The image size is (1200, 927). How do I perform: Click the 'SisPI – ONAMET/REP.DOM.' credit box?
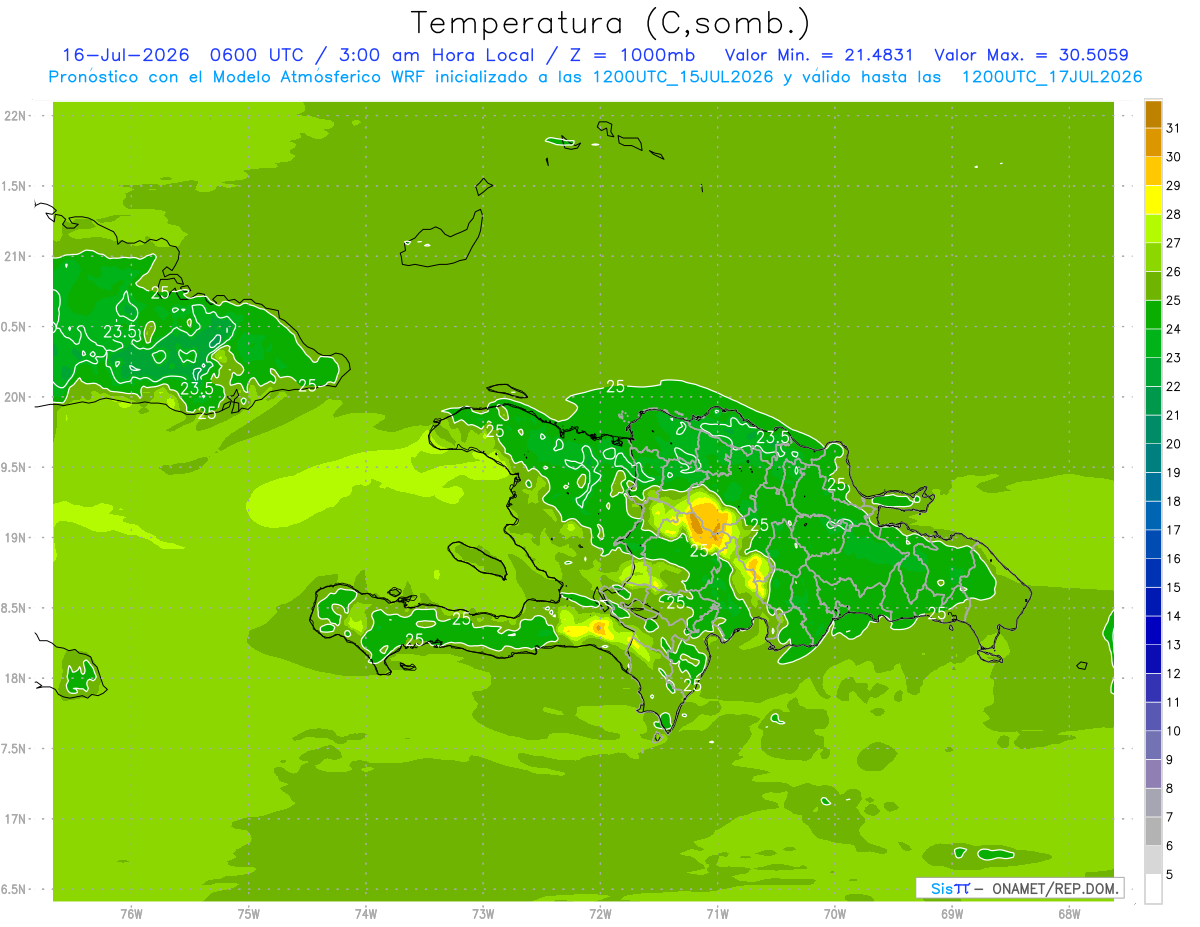(1020, 888)
